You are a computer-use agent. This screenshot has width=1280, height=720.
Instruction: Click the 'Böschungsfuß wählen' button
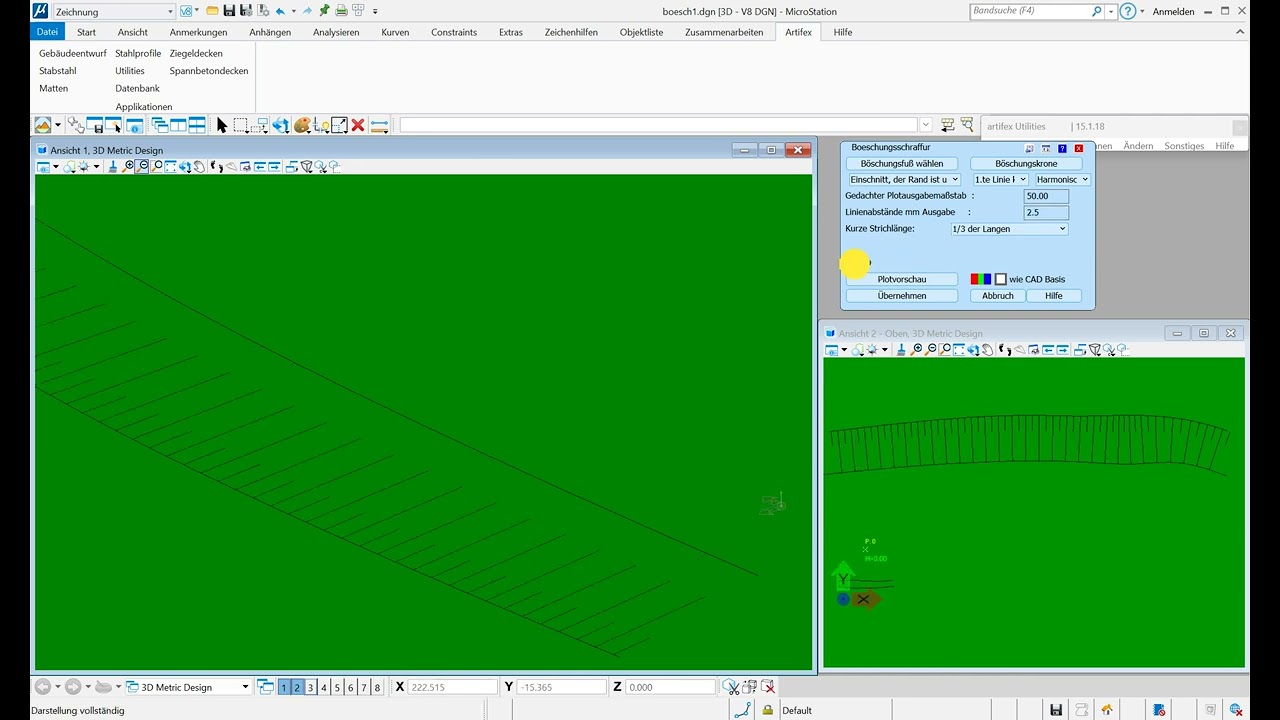tap(902, 163)
